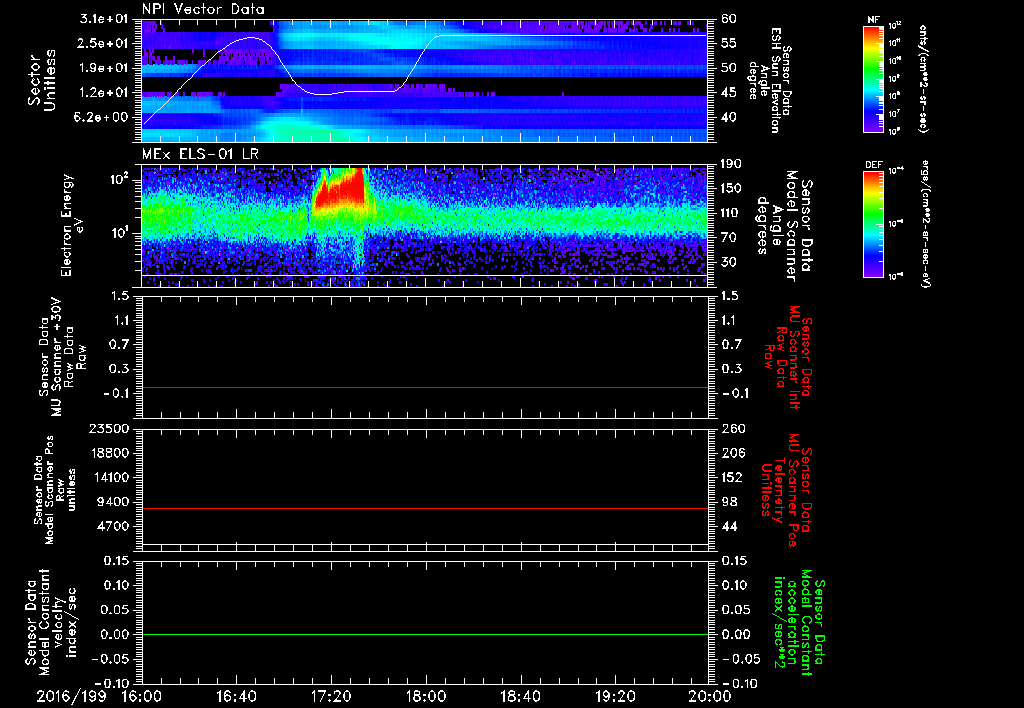The width and height of the screenshot is (1024, 708).
Task: Click the 190 scanner angle tick
Action: pos(733,164)
